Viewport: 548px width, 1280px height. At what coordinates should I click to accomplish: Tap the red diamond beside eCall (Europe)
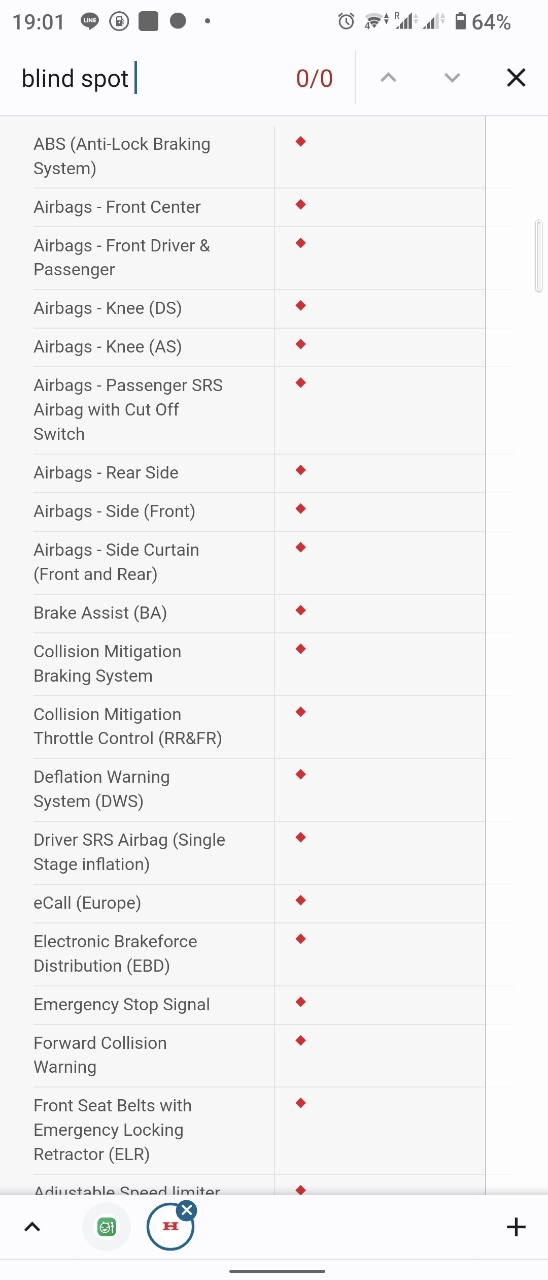(300, 901)
